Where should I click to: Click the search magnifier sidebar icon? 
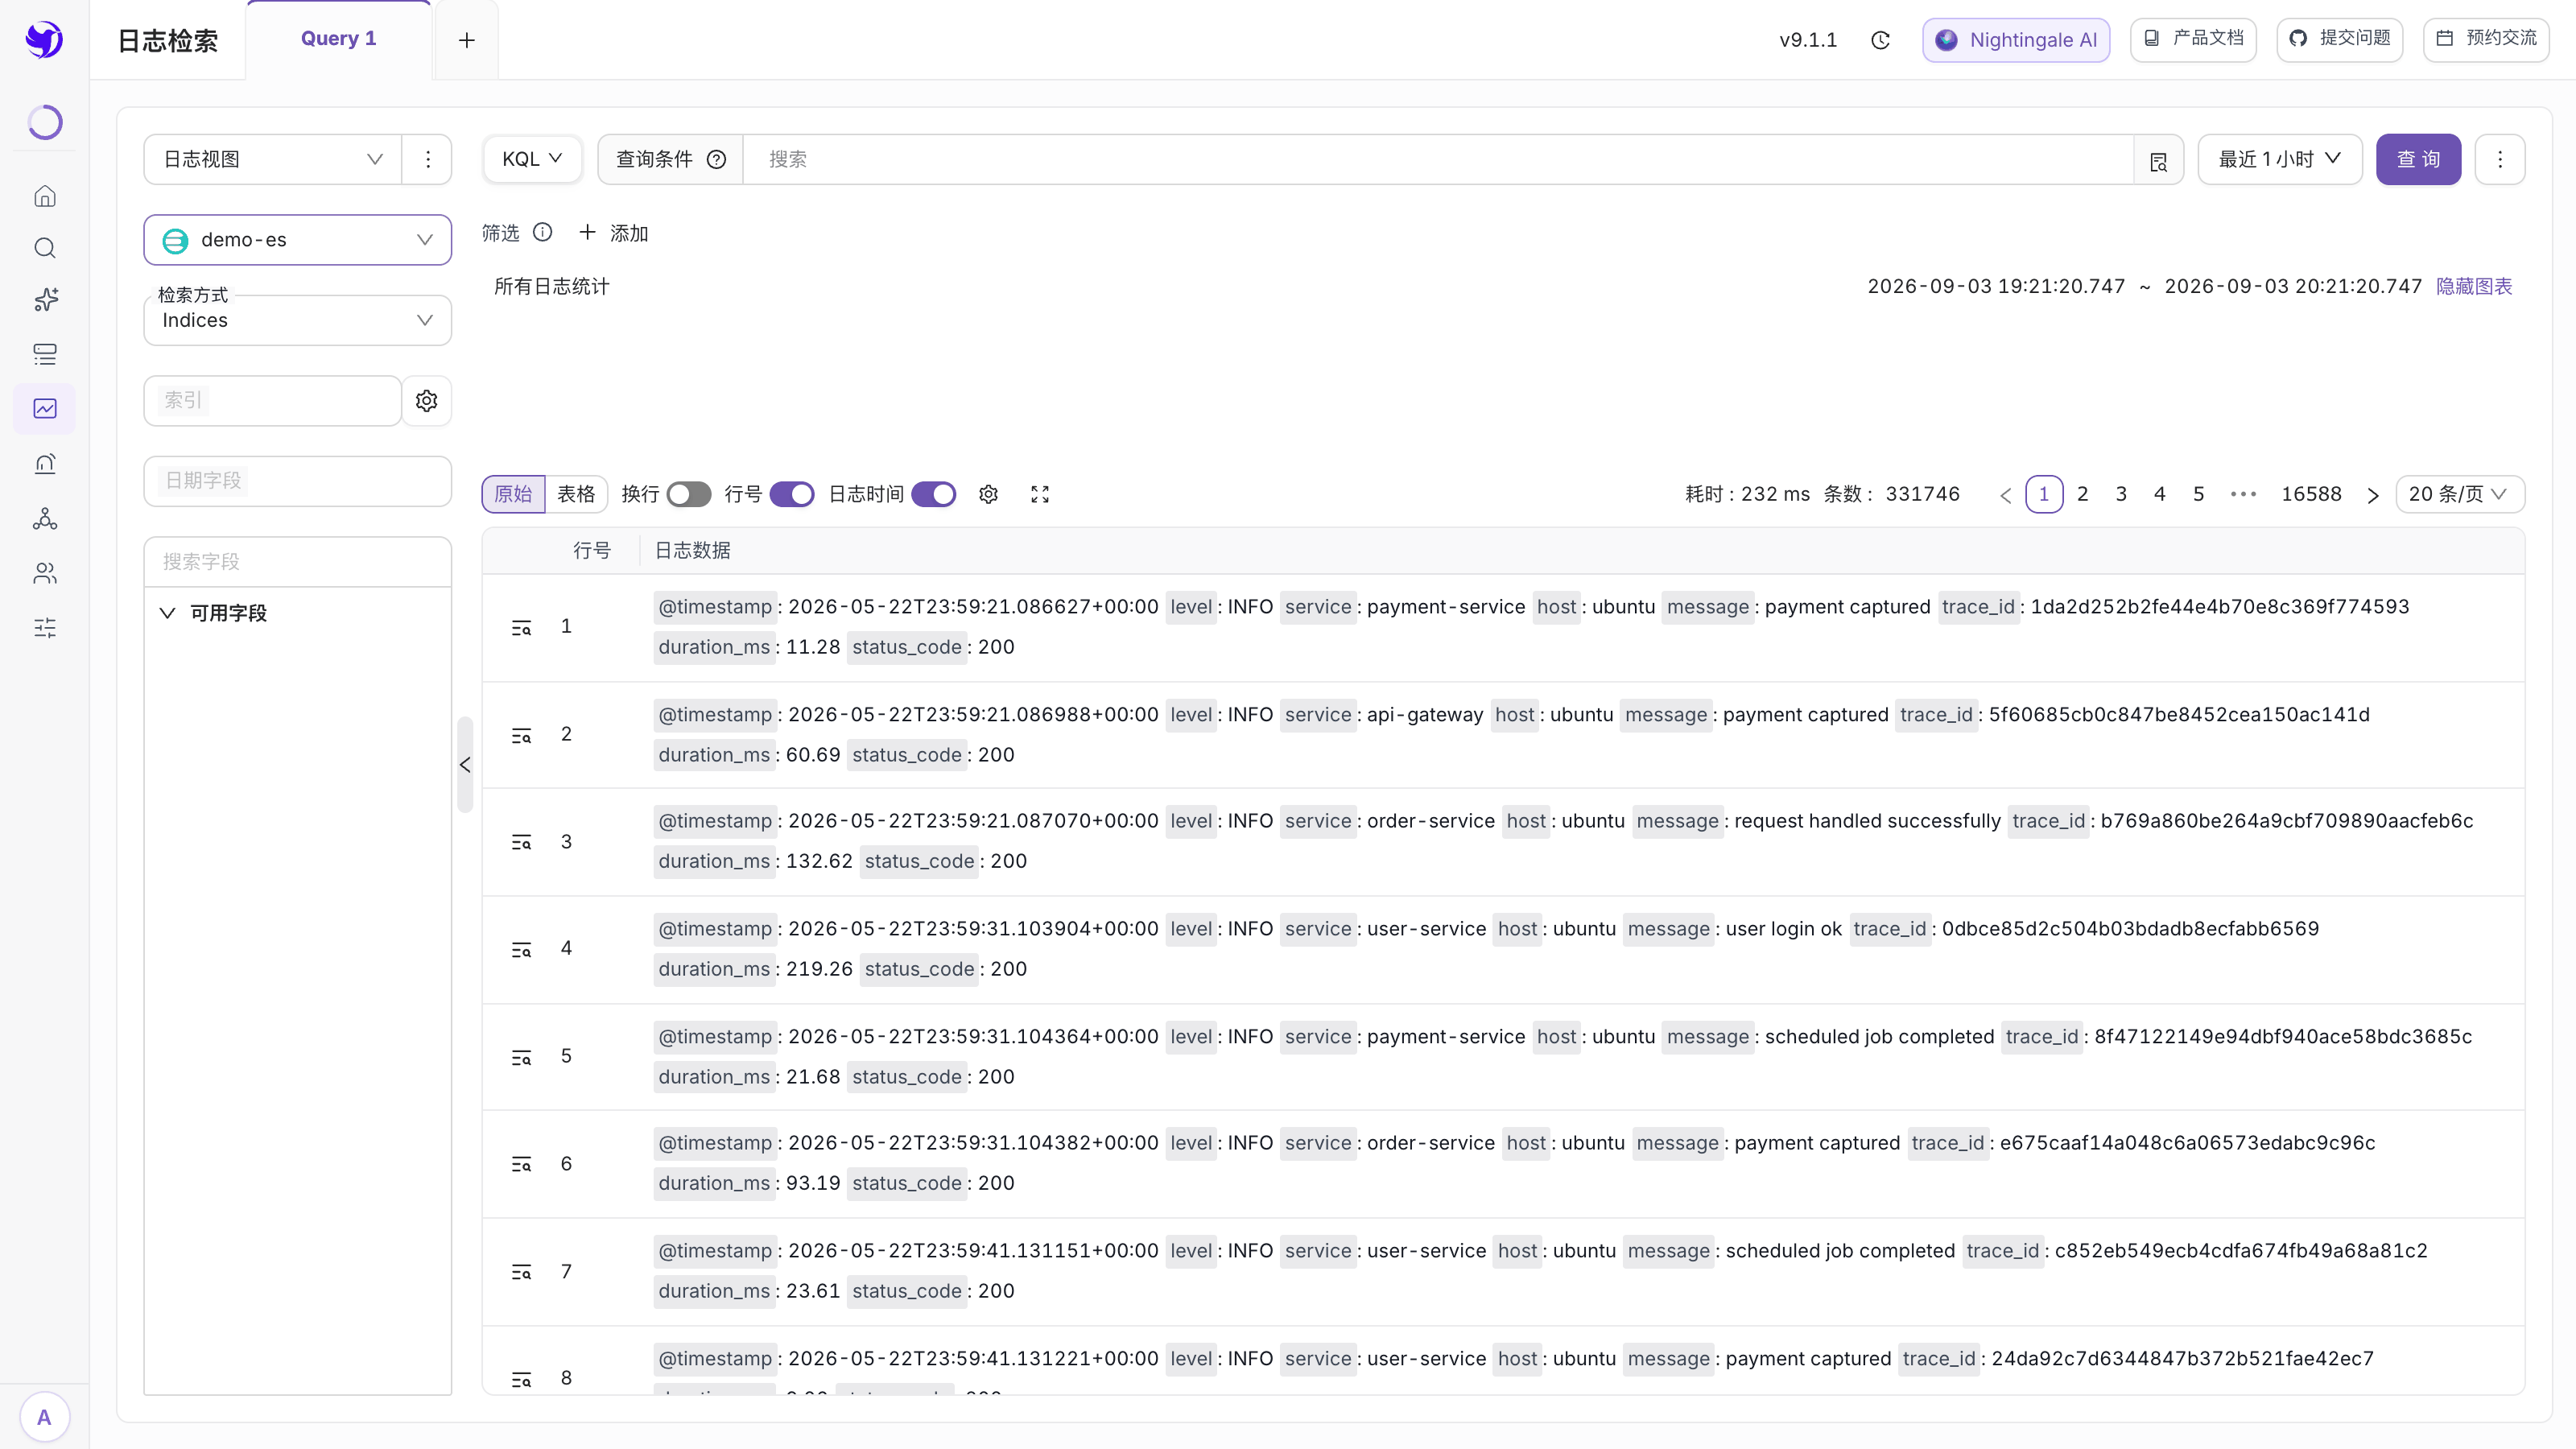click(45, 248)
